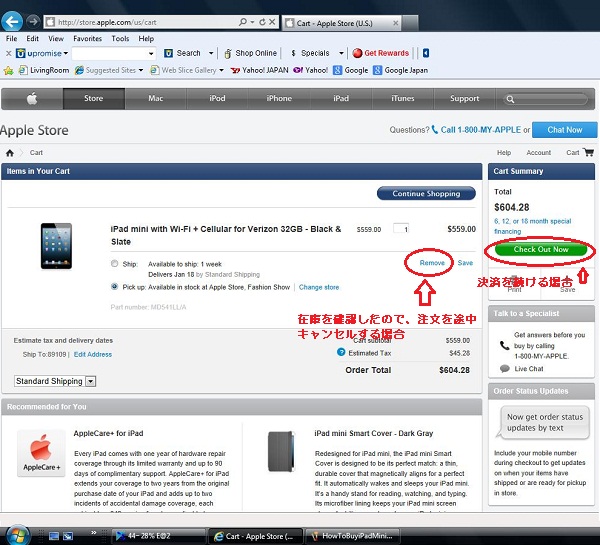600x545 pixels.
Task: Open the Google Japan bookmark
Action: point(400,70)
